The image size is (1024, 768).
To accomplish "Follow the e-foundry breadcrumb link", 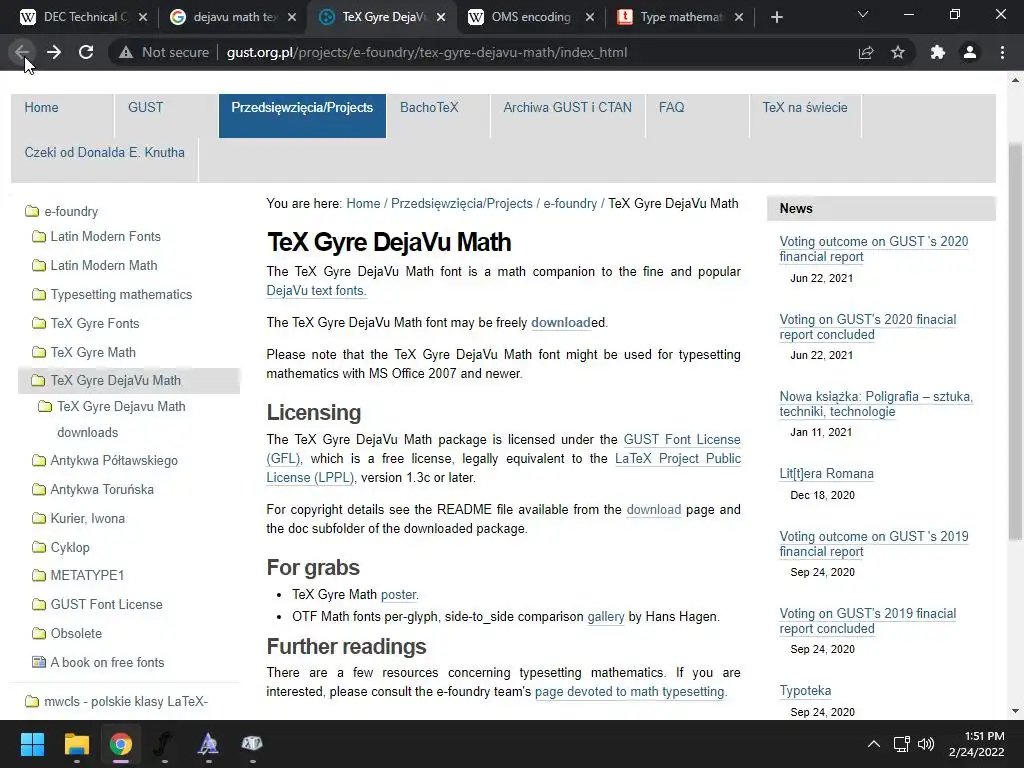I will 570,204.
